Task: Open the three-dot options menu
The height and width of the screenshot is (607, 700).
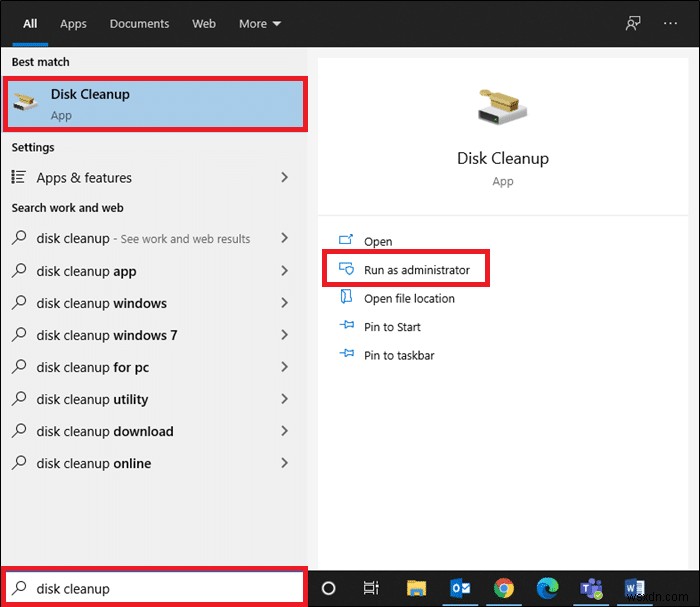Action: (x=671, y=23)
